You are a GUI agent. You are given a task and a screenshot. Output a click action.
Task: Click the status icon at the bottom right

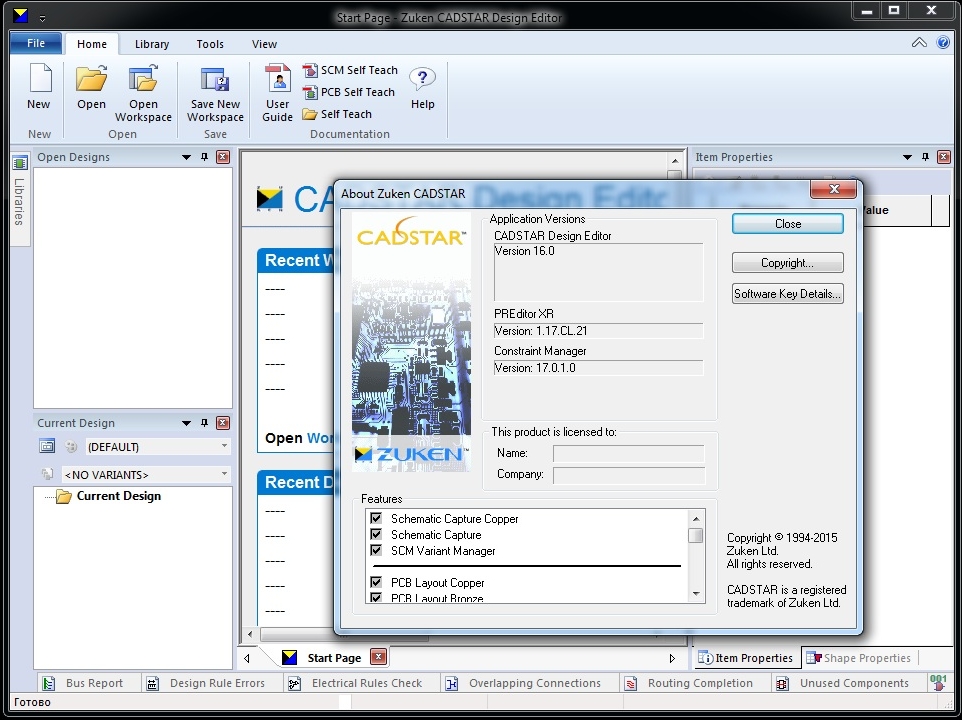pyautogui.click(x=938, y=683)
